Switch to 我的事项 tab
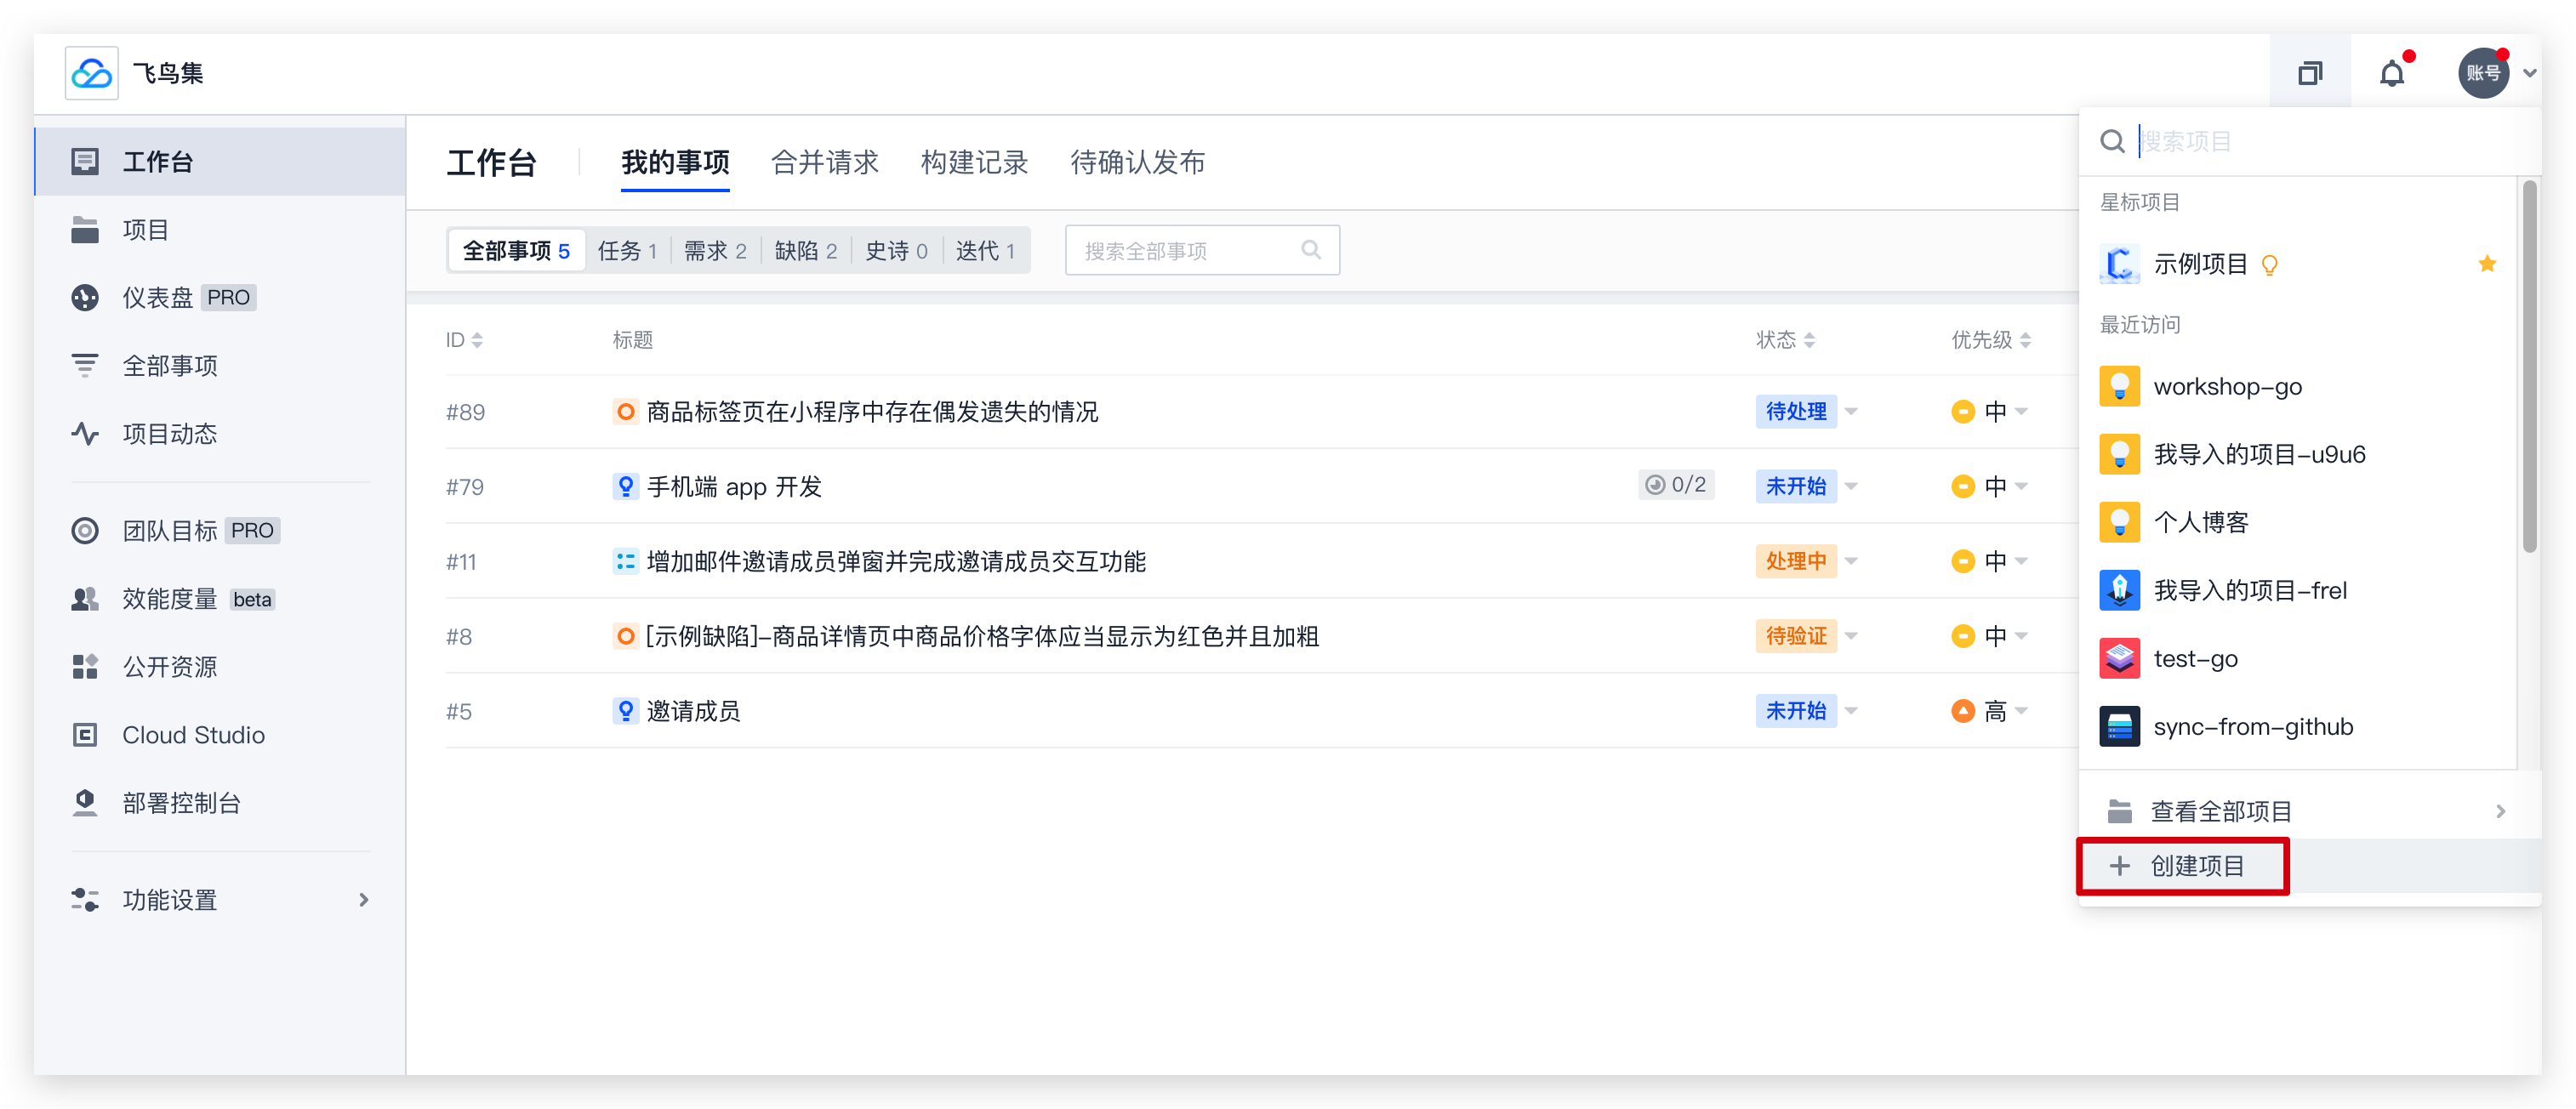2576x1109 pixels. click(675, 162)
